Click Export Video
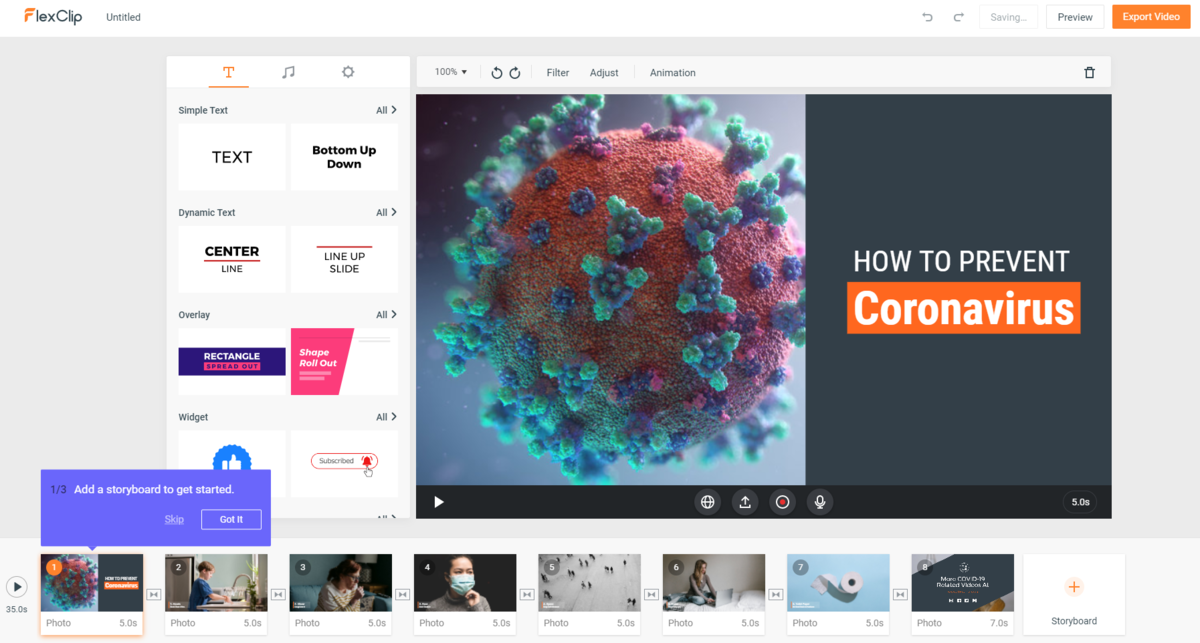 pos(1151,17)
